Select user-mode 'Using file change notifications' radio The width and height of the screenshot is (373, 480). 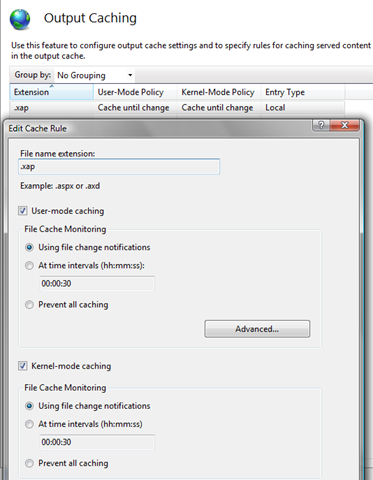point(29,247)
